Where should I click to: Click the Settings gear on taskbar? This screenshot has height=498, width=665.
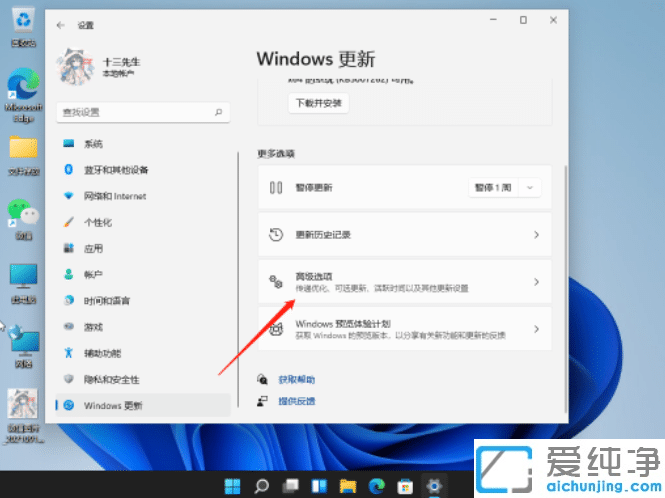pos(434,486)
